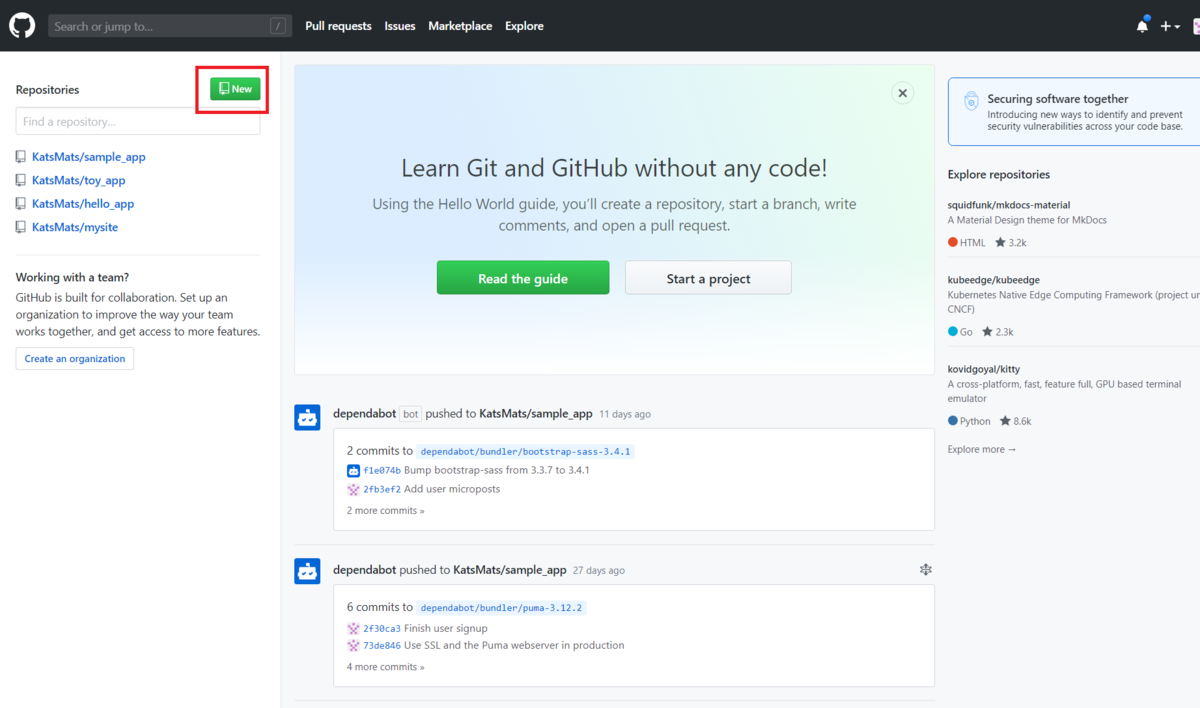
Task: Focus the 'Find a repository' filter box
Action: click(x=138, y=122)
